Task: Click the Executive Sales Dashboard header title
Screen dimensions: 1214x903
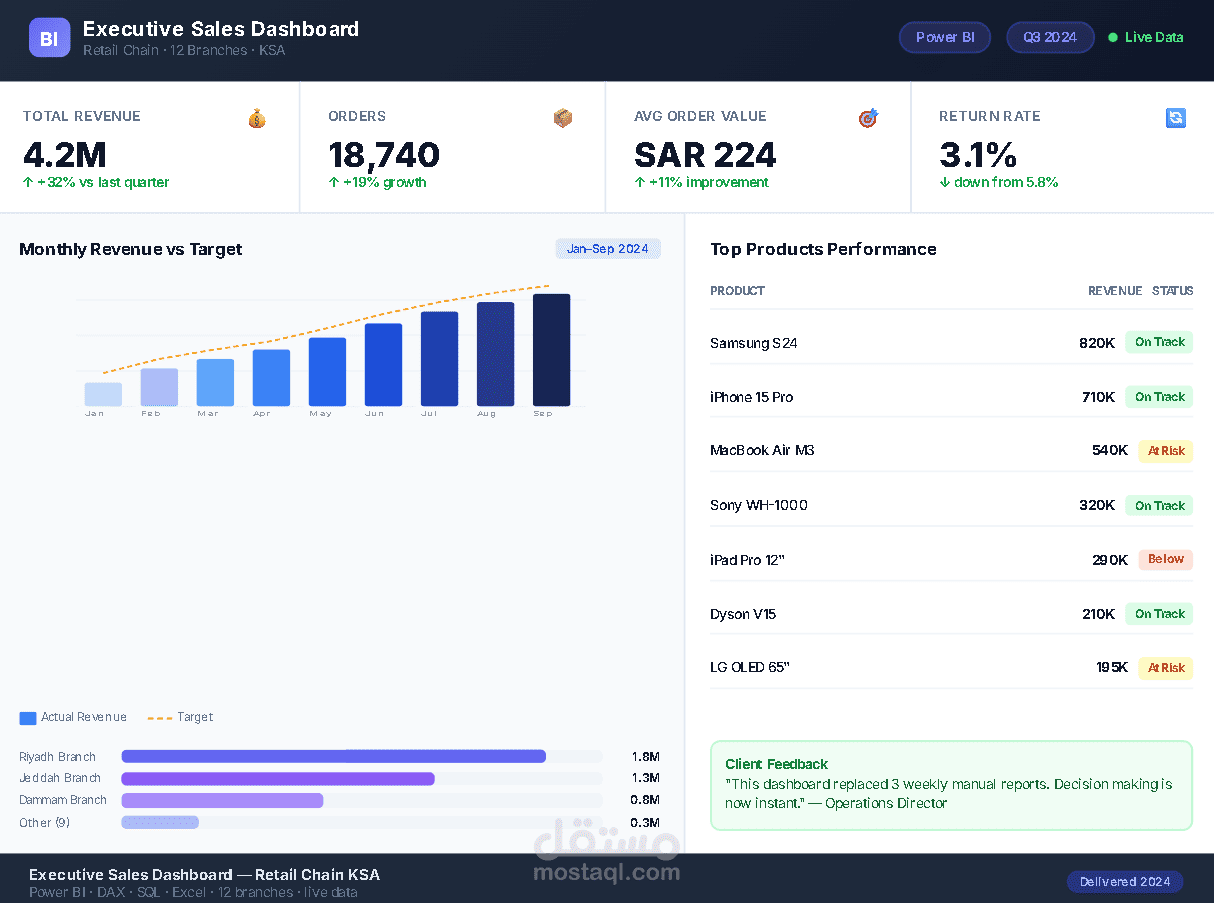Action: [221, 29]
